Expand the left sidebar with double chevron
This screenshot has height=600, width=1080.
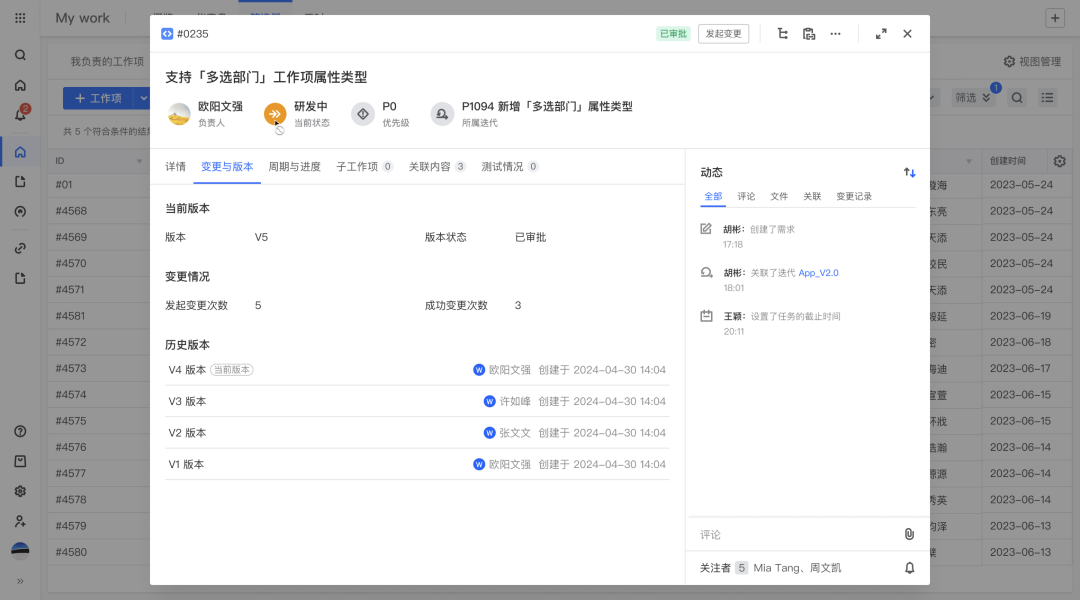pyautogui.click(x=20, y=581)
